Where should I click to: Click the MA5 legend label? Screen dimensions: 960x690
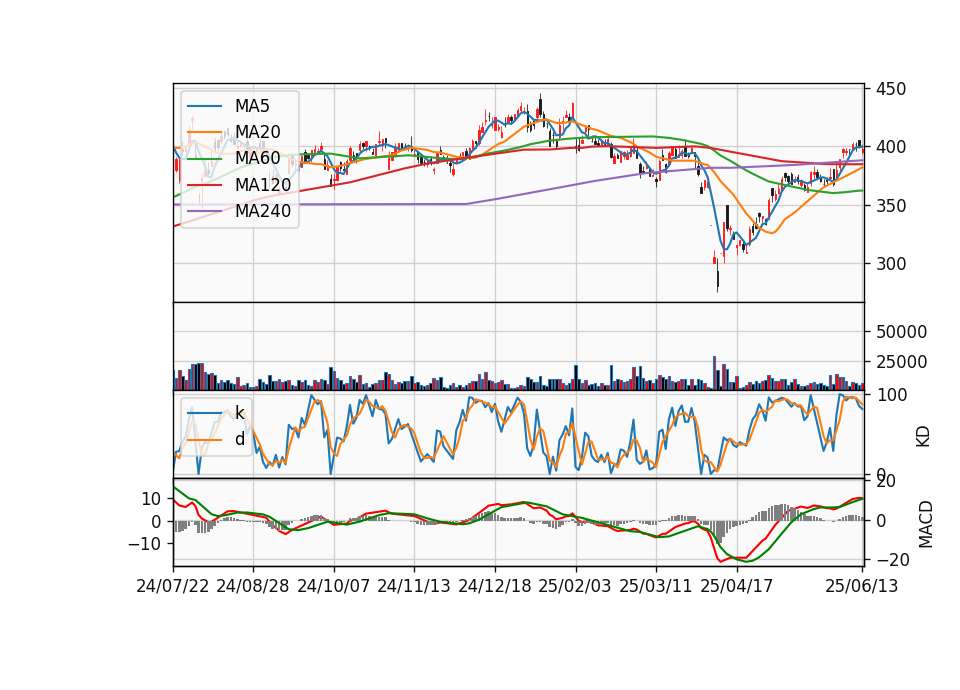click(x=252, y=106)
